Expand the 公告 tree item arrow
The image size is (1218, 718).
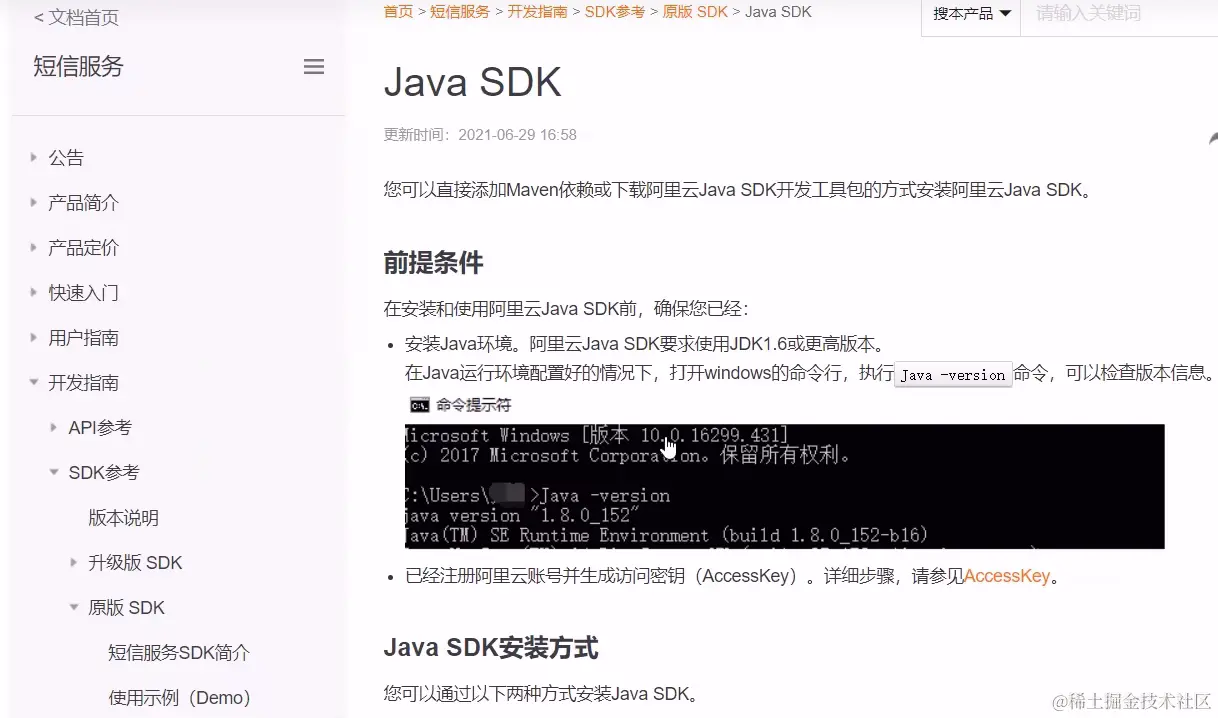(34, 157)
